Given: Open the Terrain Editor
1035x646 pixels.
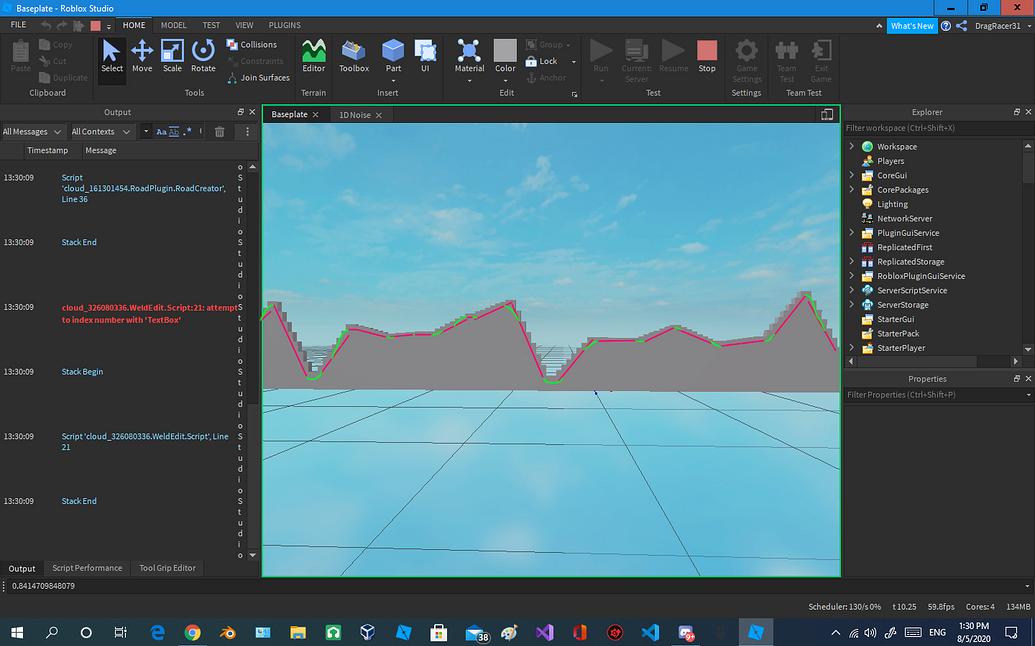Looking at the screenshot, I should (x=314, y=57).
